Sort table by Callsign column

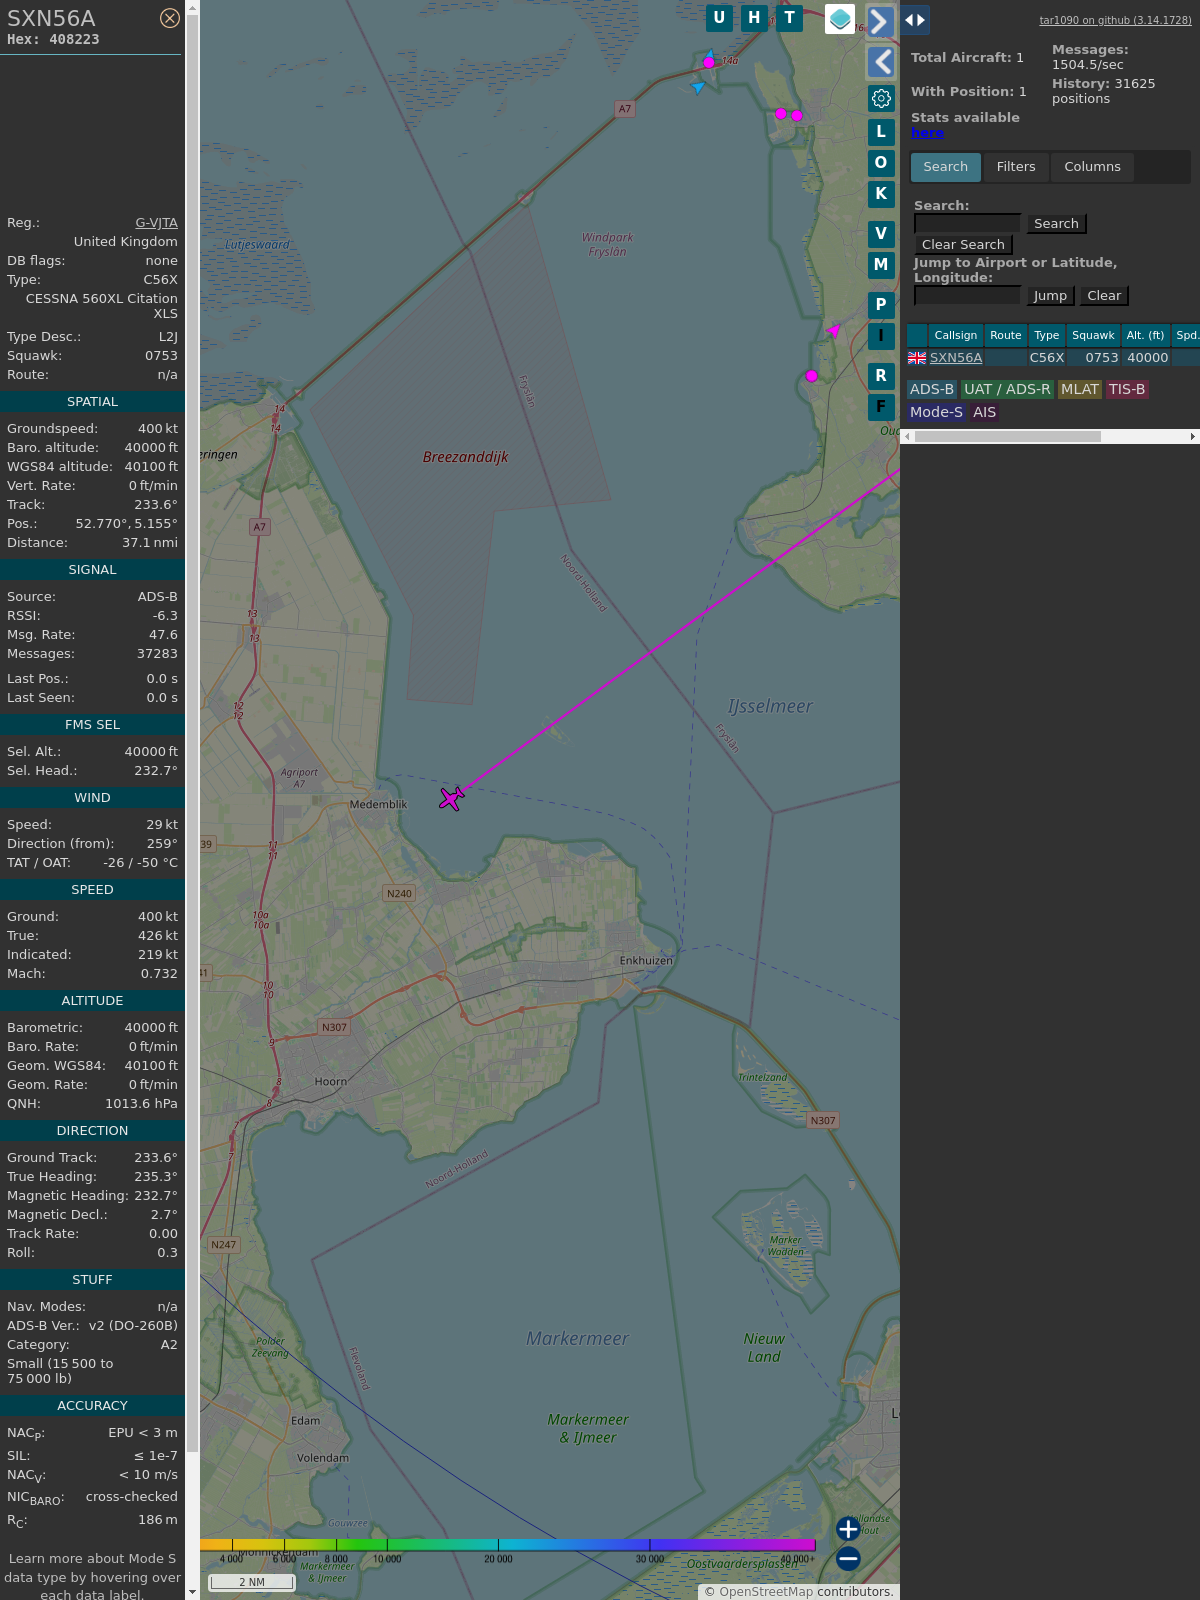tap(956, 336)
